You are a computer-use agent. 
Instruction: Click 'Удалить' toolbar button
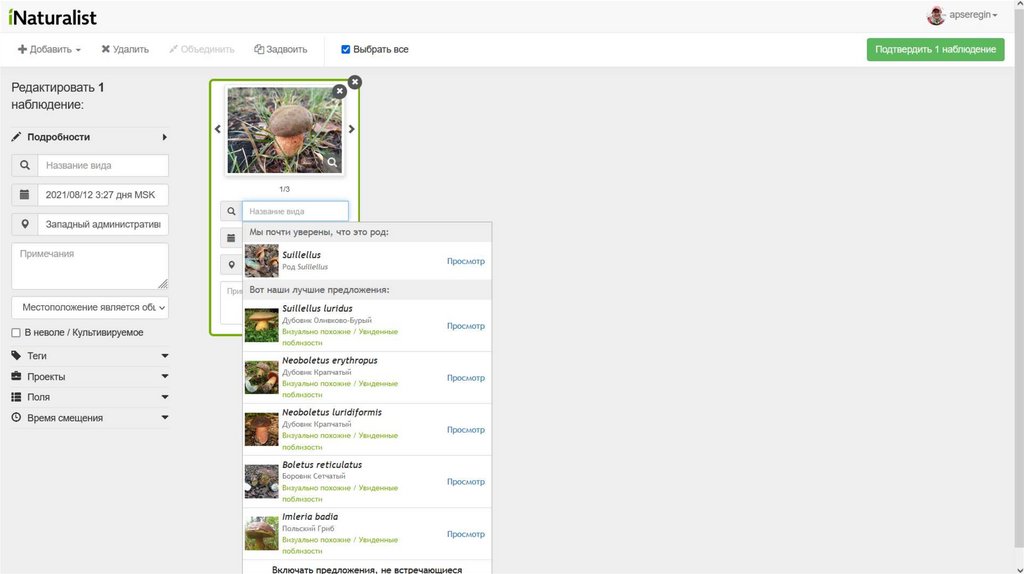pos(125,49)
